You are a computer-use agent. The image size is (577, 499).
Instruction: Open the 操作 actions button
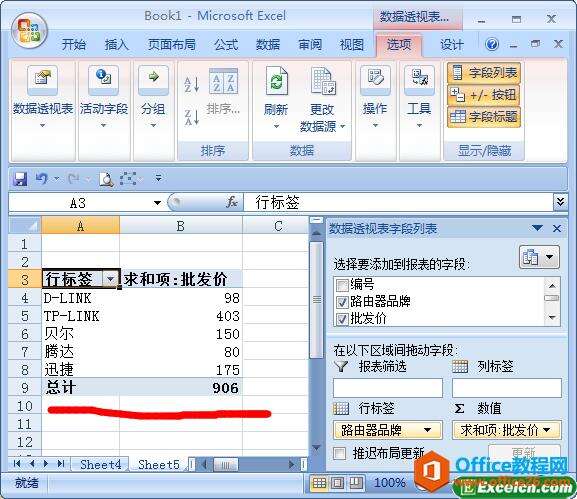375,97
